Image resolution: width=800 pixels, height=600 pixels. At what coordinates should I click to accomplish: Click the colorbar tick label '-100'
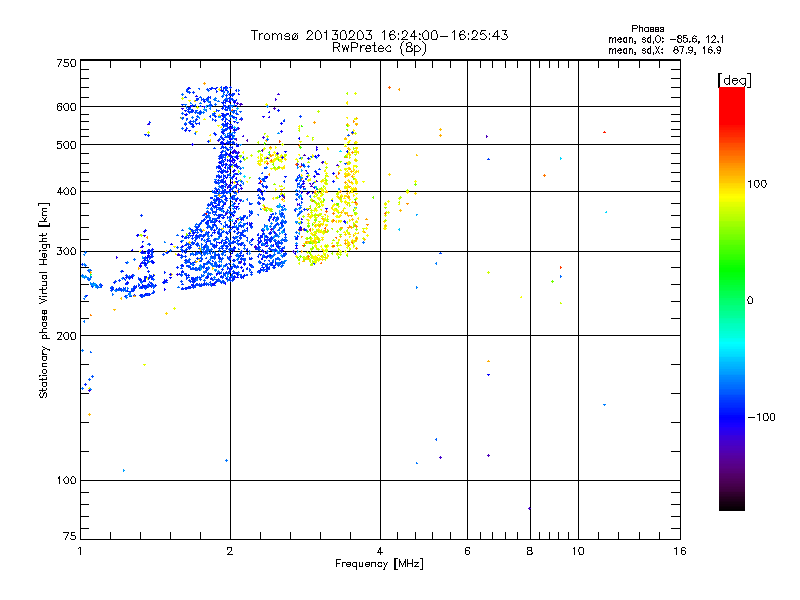[x=762, y=417]
